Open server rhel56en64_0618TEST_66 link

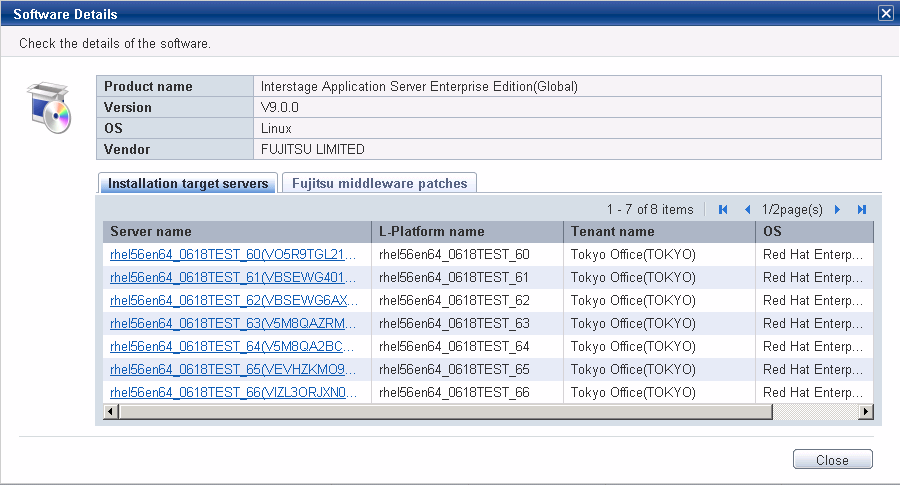point(234,392)
